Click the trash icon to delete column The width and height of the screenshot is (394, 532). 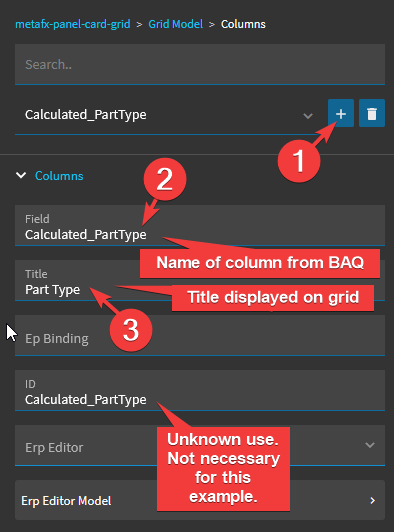pos(372,113)
